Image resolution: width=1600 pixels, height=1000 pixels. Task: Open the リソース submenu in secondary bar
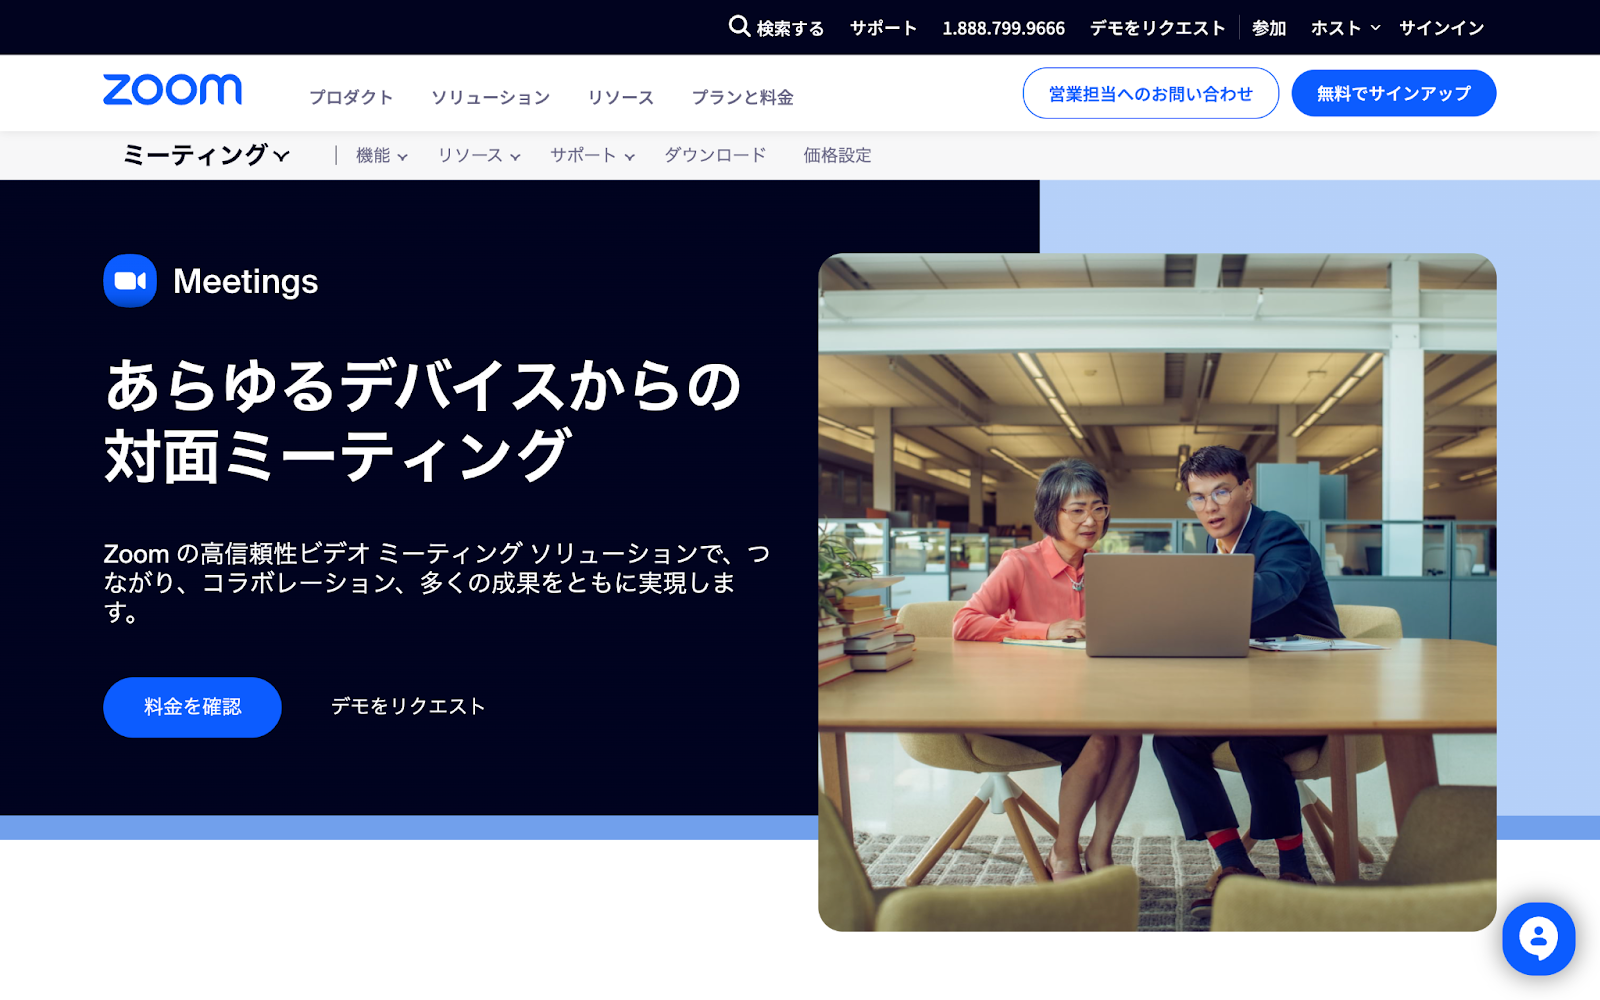pos(479,155)
